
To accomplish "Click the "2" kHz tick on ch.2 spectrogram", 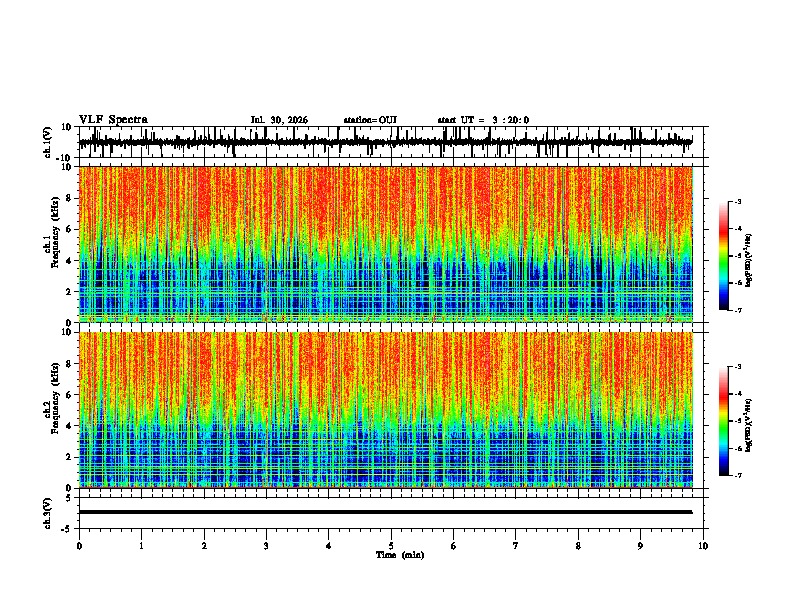I will click(69, 457).
